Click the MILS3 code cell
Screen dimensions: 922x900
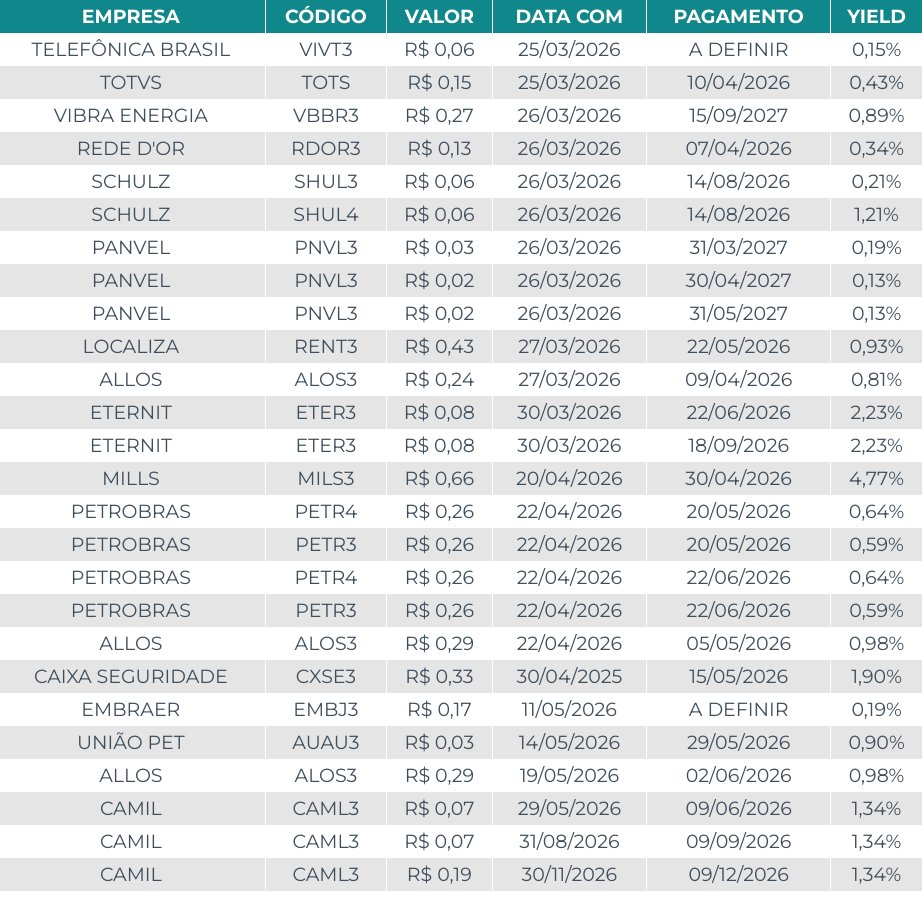click(326, 478)
